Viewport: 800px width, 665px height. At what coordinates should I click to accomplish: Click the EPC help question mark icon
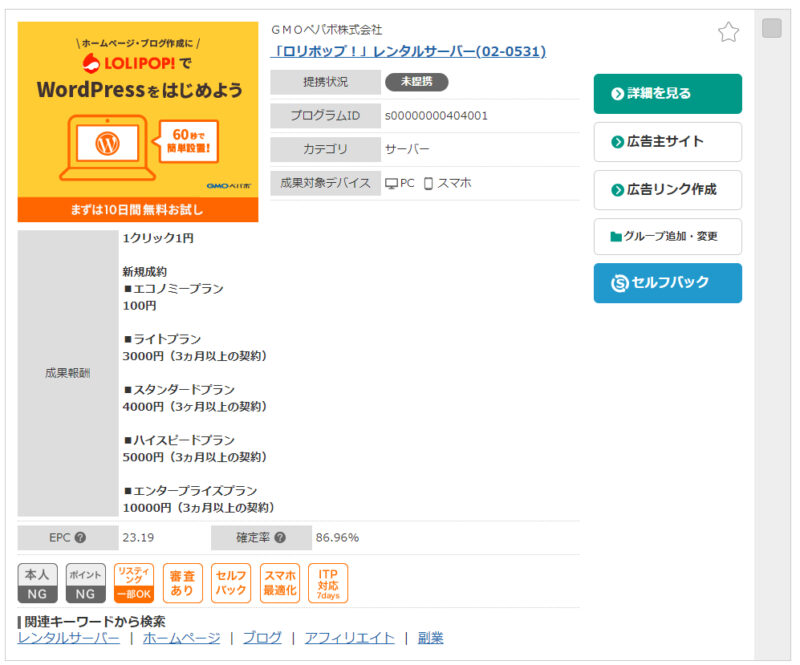(x=80, y=538)
